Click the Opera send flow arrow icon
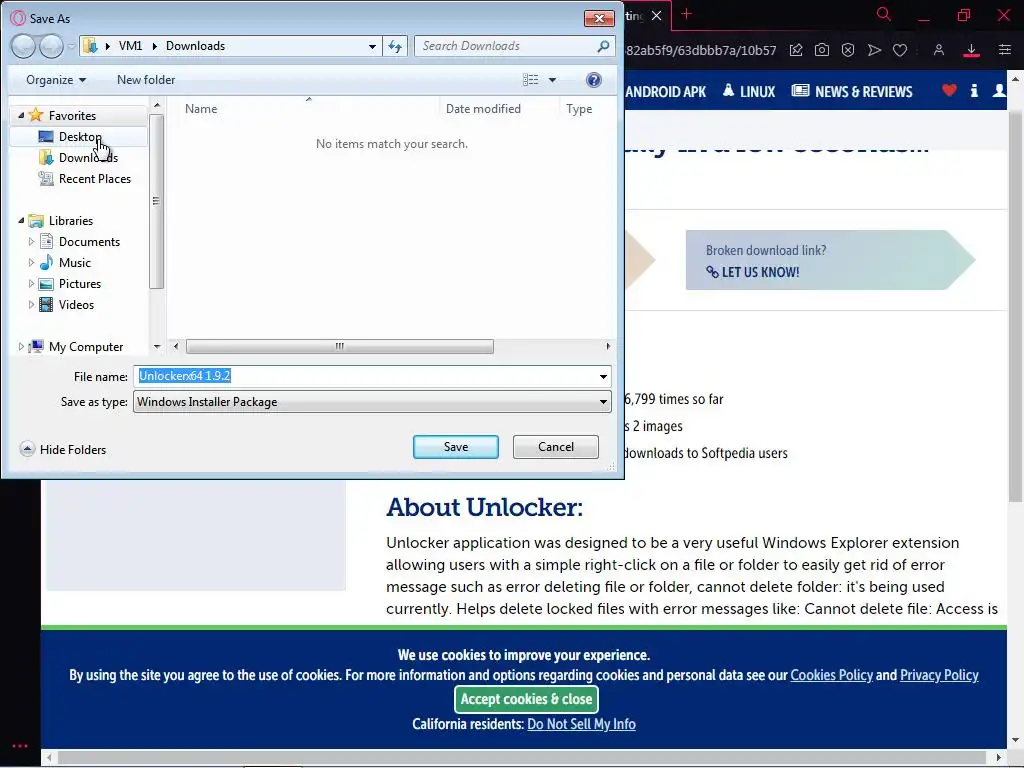 874,50
